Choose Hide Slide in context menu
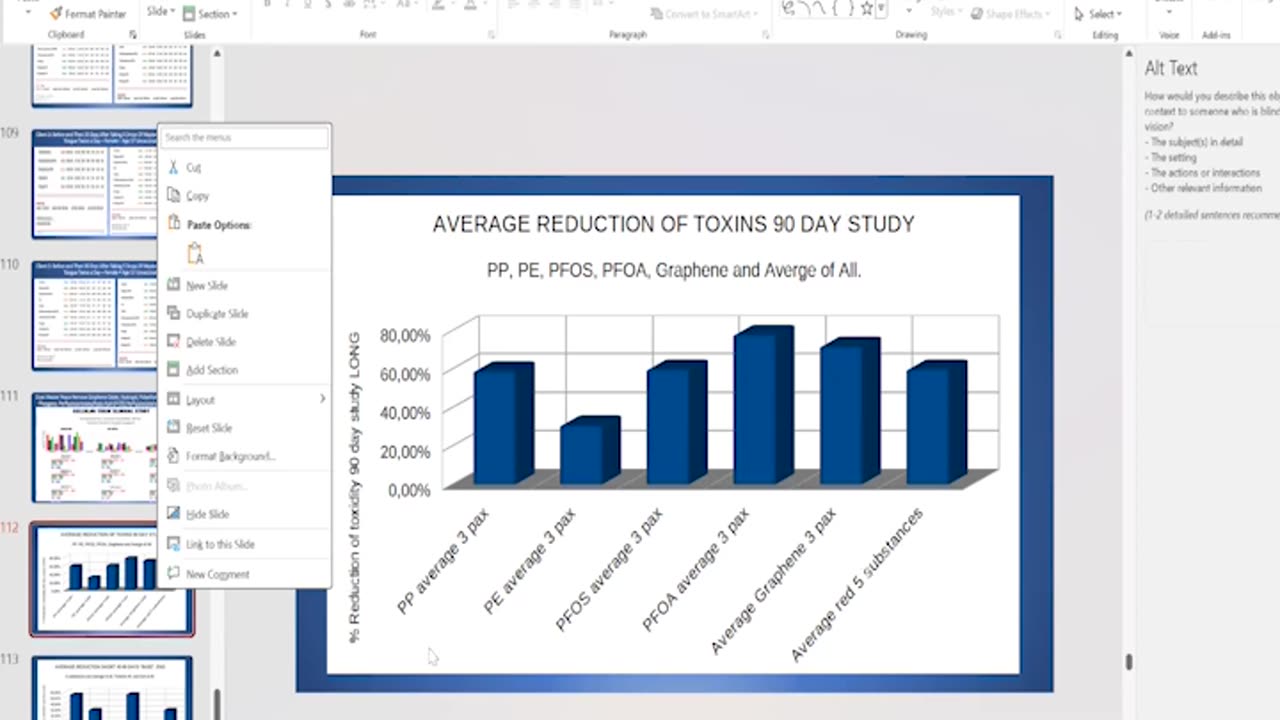This screenshot has height=720, width=1280. coord(244,514)
